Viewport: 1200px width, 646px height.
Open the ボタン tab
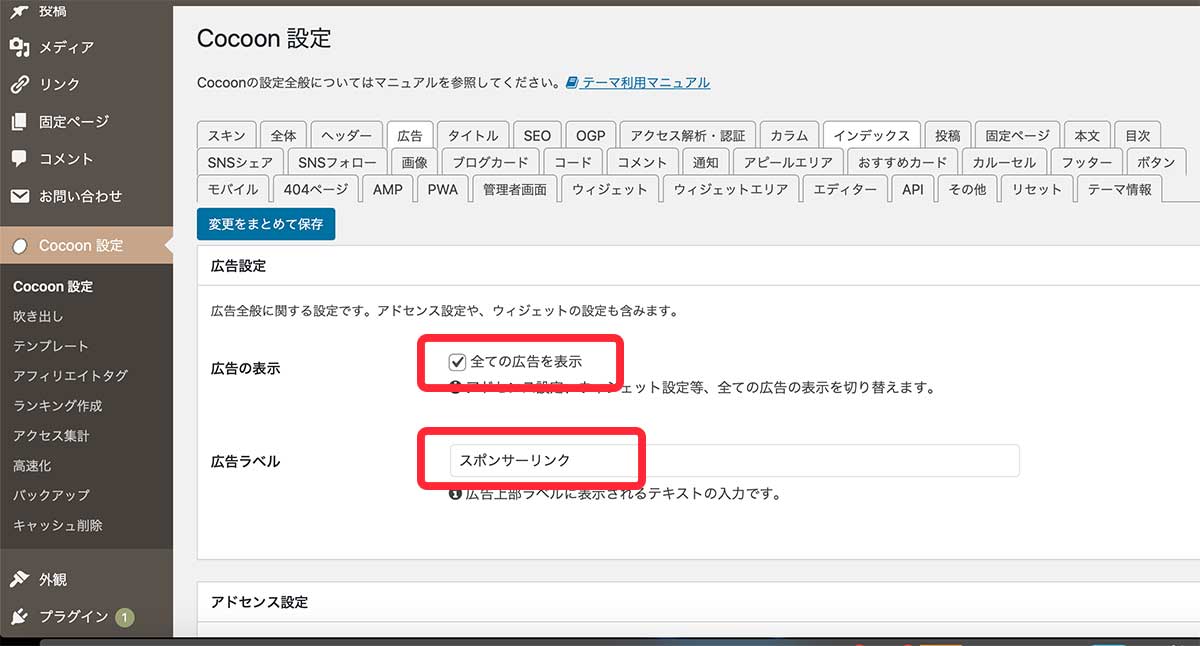(1156, 162)
